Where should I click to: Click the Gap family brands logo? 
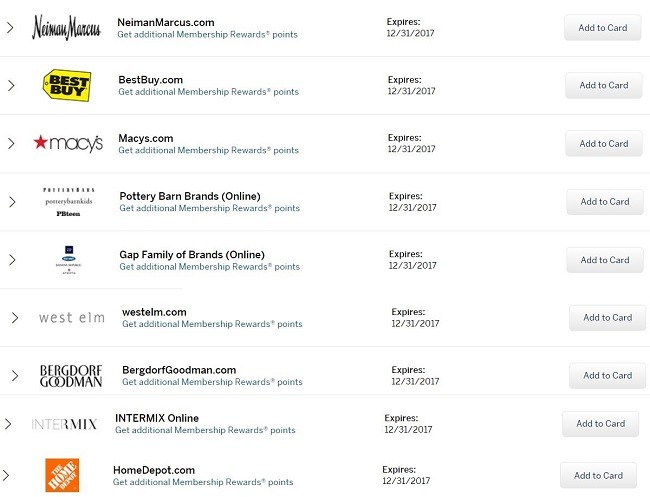(69, 260)
